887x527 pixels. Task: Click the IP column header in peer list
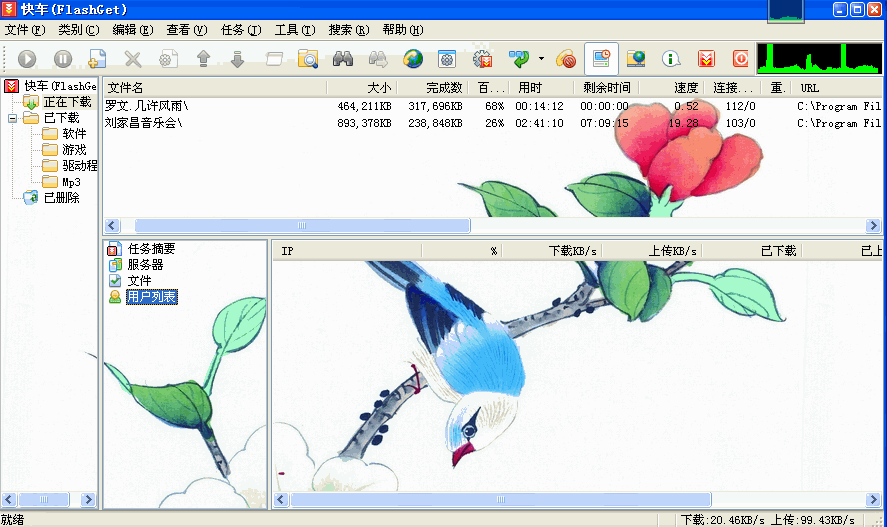[347, 250]
